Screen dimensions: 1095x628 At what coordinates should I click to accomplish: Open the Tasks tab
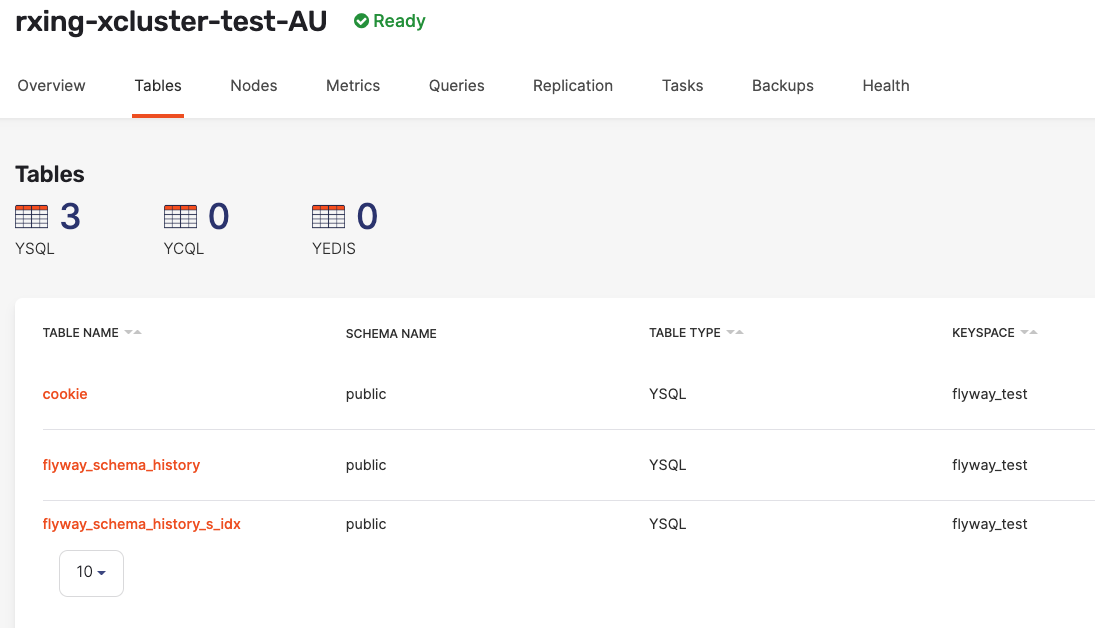click(682, 86)
